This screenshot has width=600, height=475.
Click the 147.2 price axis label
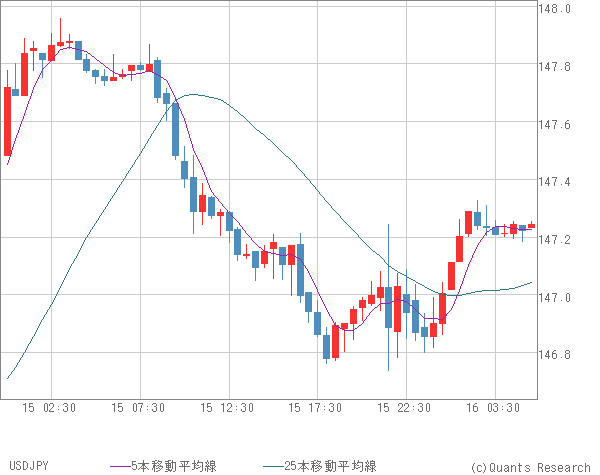pyautogui.click(x=554, y=240)
